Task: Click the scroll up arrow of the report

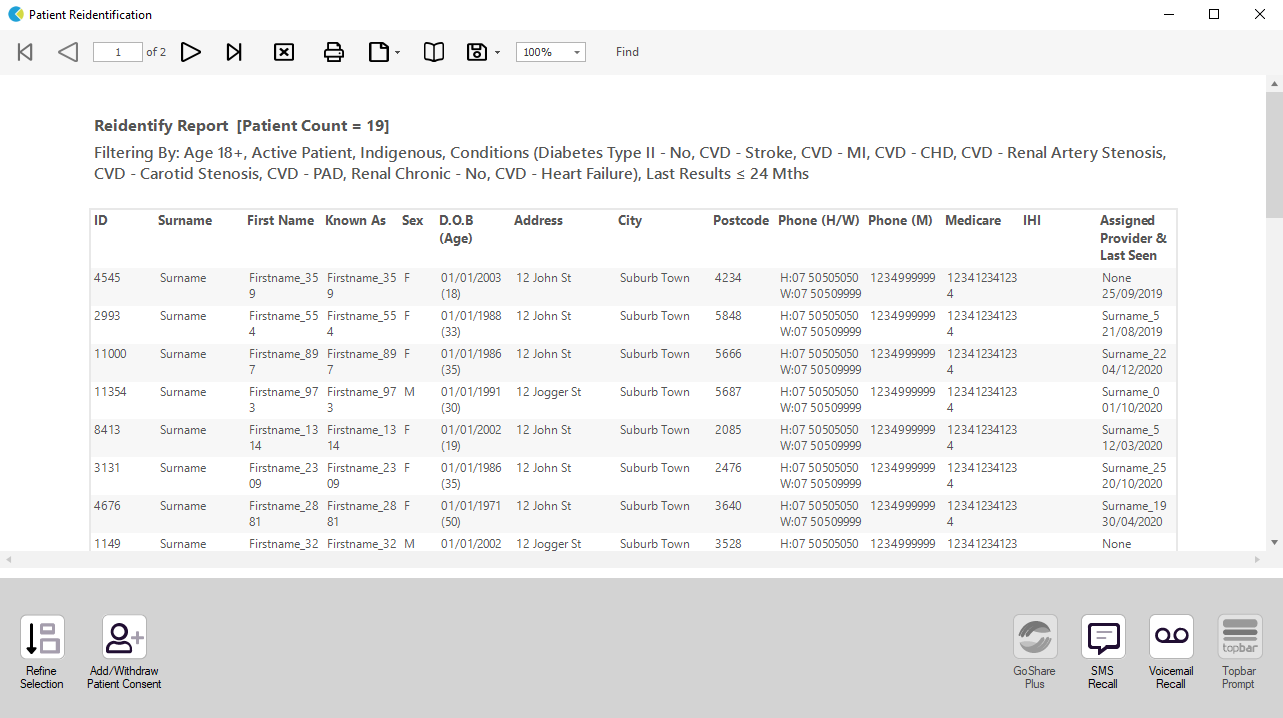Action: pos(1274,83)
